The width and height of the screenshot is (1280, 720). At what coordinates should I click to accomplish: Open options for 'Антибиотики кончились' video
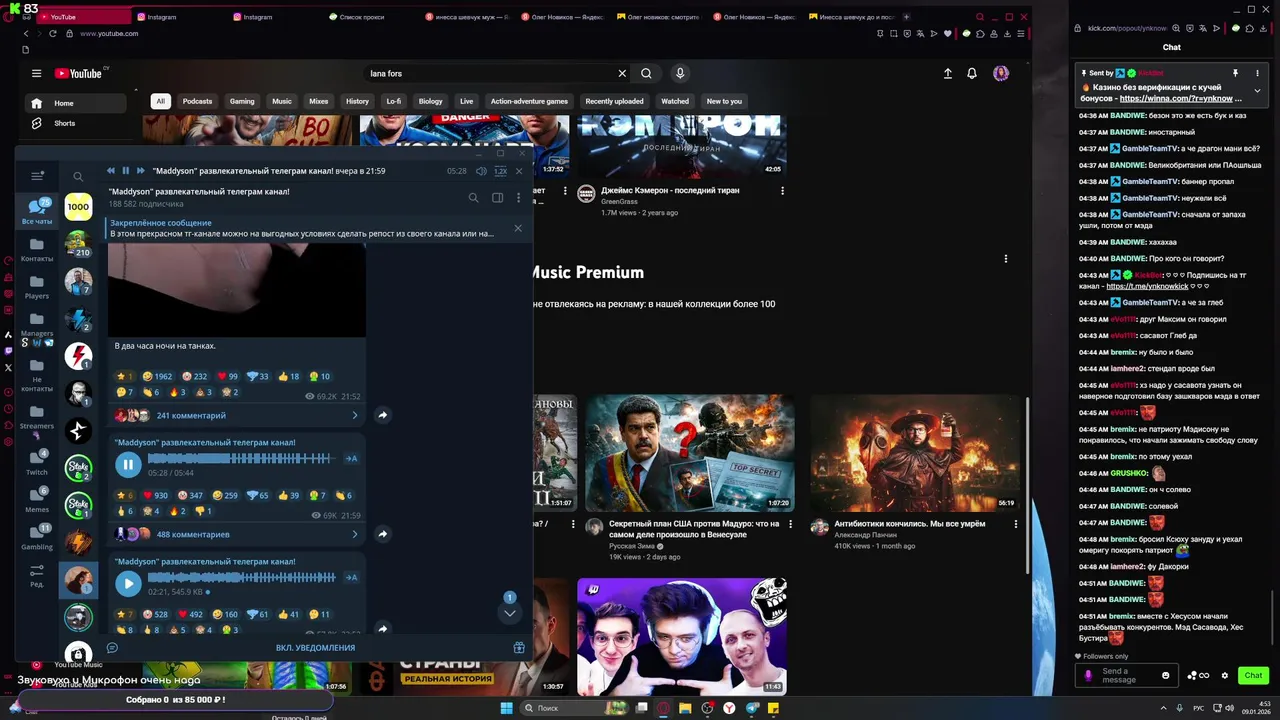(1015, 524)
